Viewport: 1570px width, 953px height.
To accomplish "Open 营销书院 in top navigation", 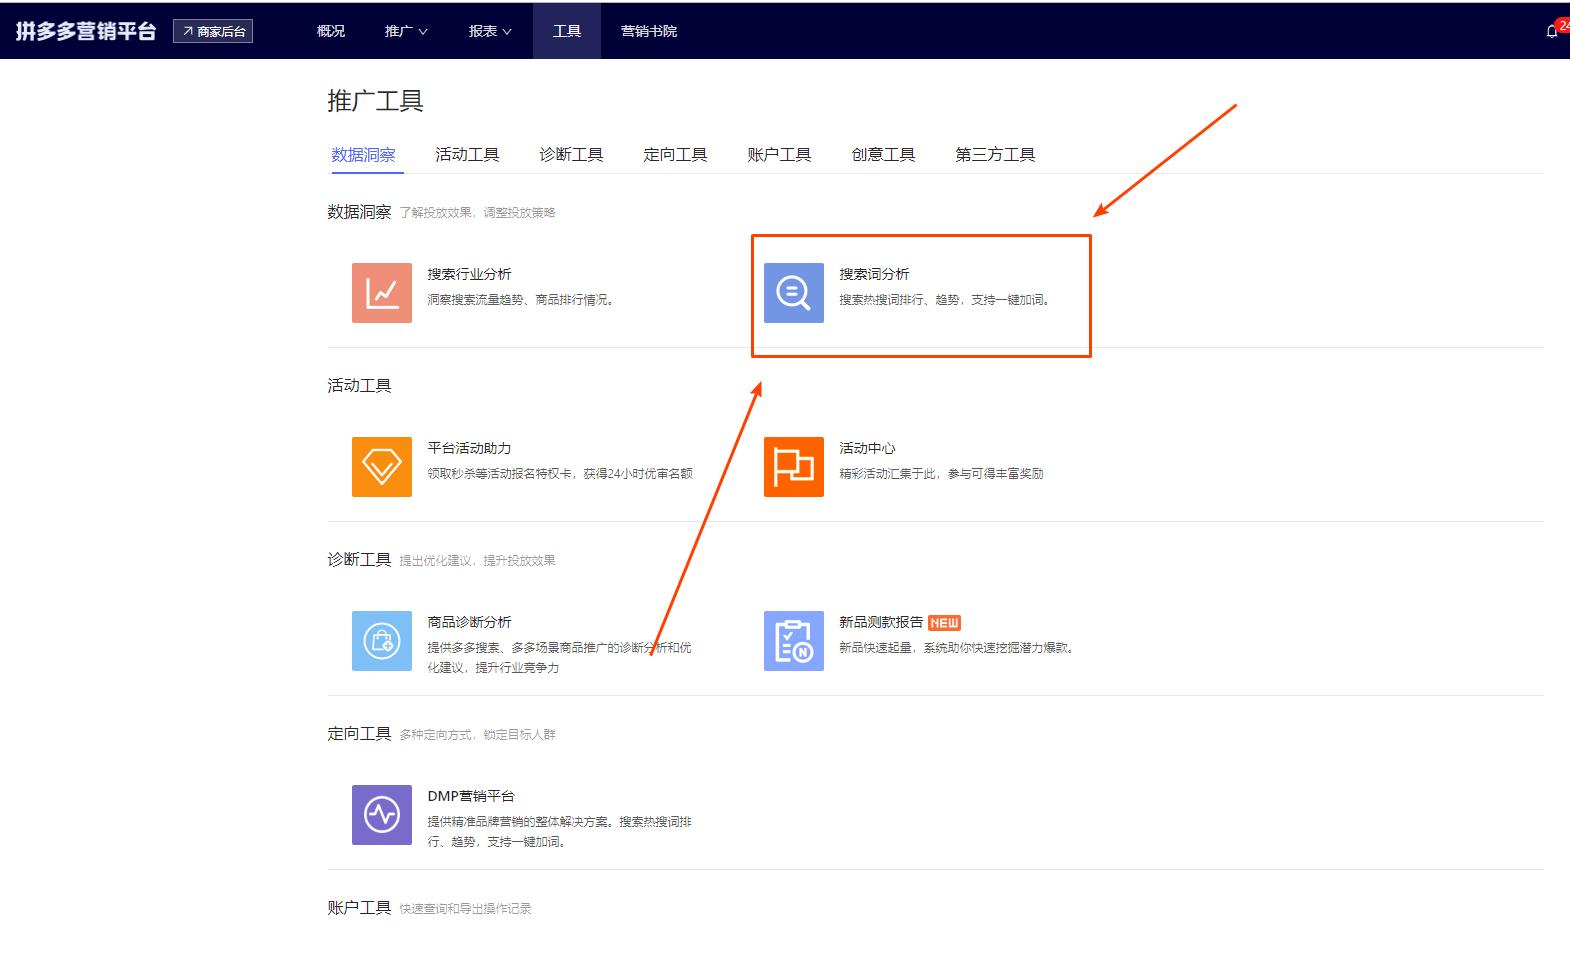I will coord(649,31).
